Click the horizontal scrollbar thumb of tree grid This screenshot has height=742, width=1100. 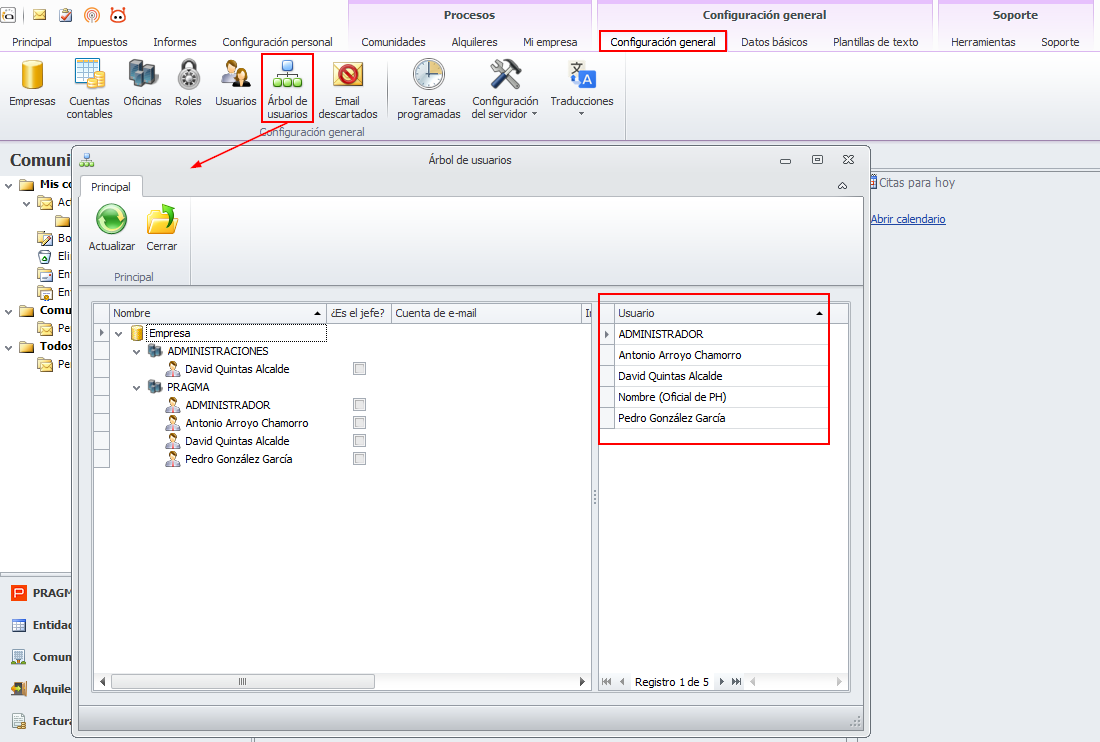[243, 682]
